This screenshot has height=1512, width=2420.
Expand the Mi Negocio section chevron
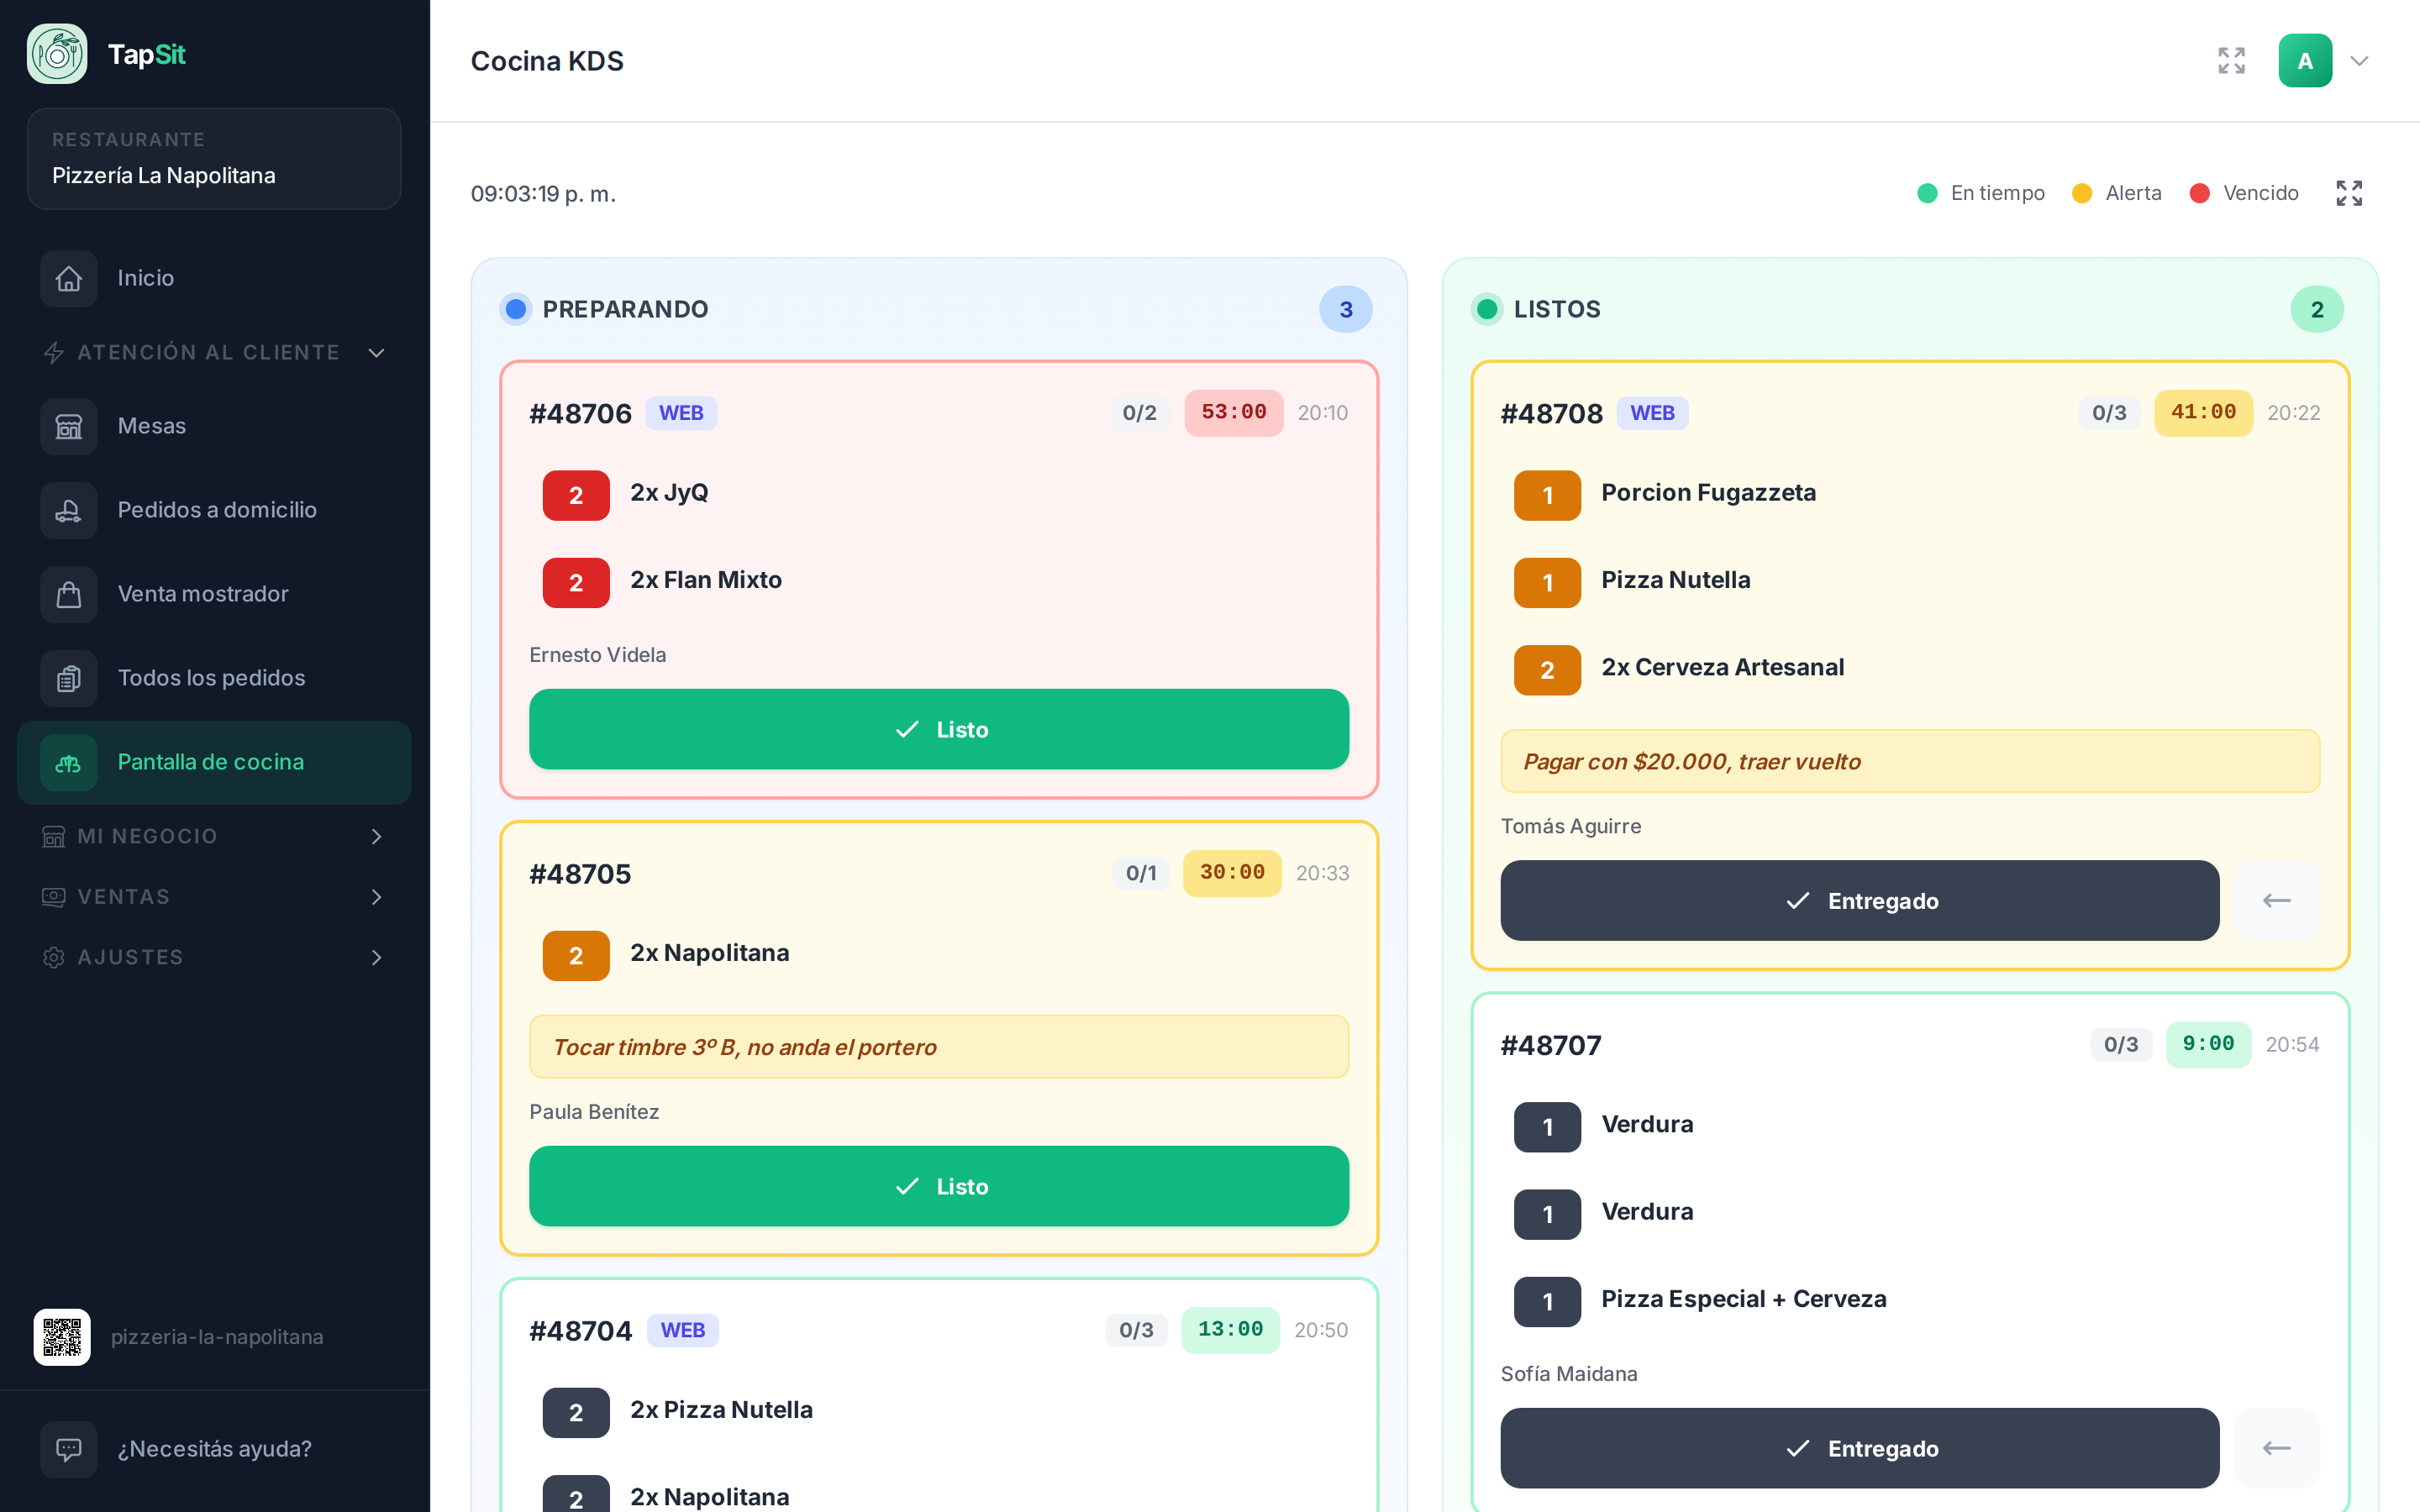377,836
